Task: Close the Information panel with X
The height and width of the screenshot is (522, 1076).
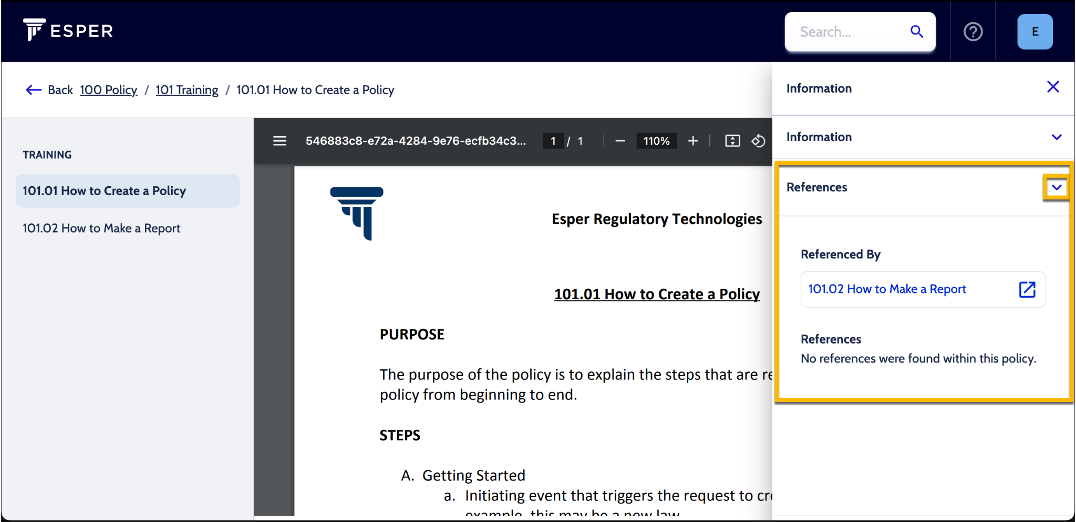Action: coord(1053,87)
